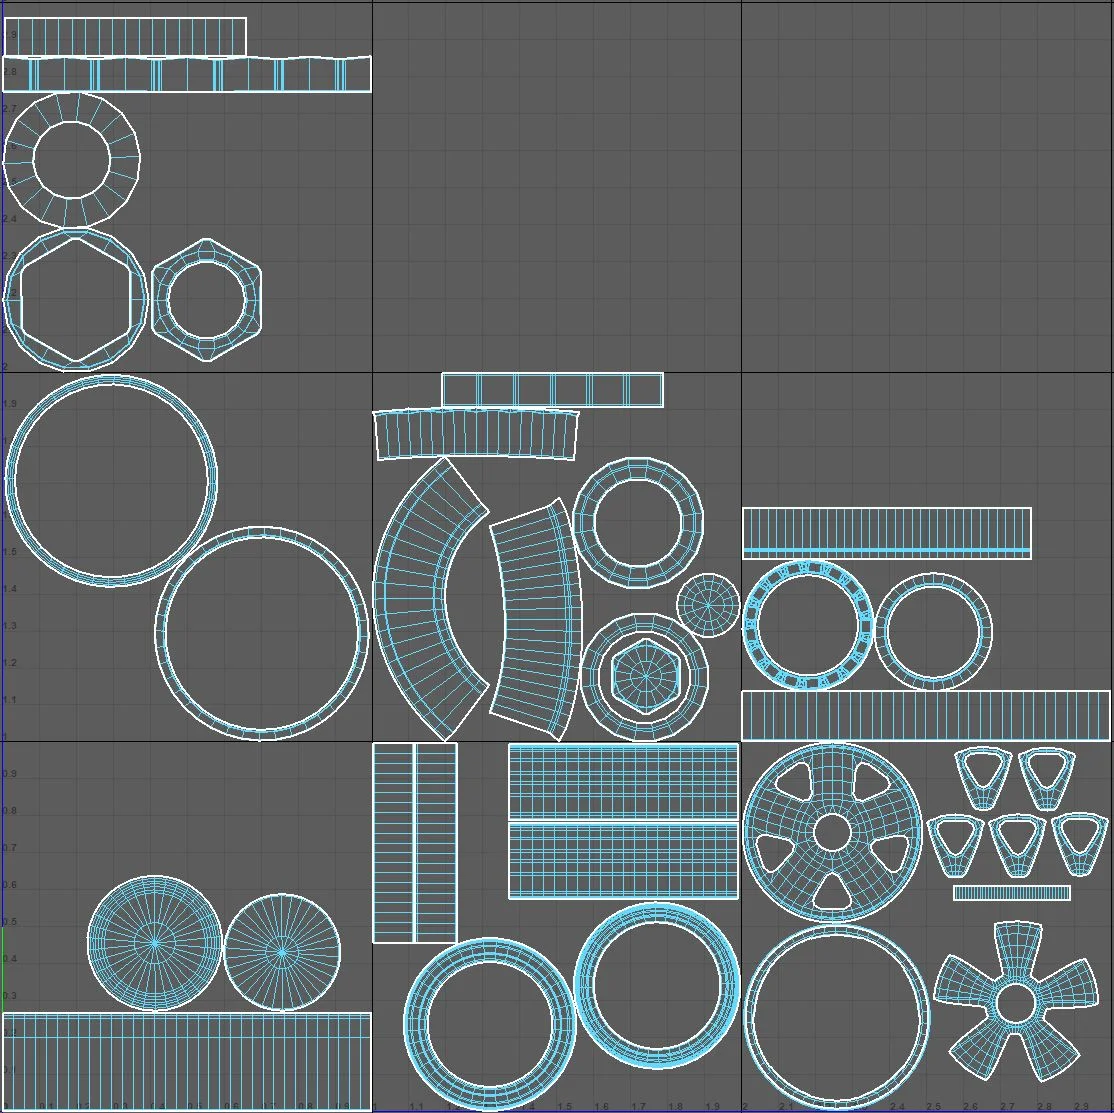The image size is (1114, 1113).
Task: Select the small spherical checkered circle shell
Action: [x=709, y=604]
